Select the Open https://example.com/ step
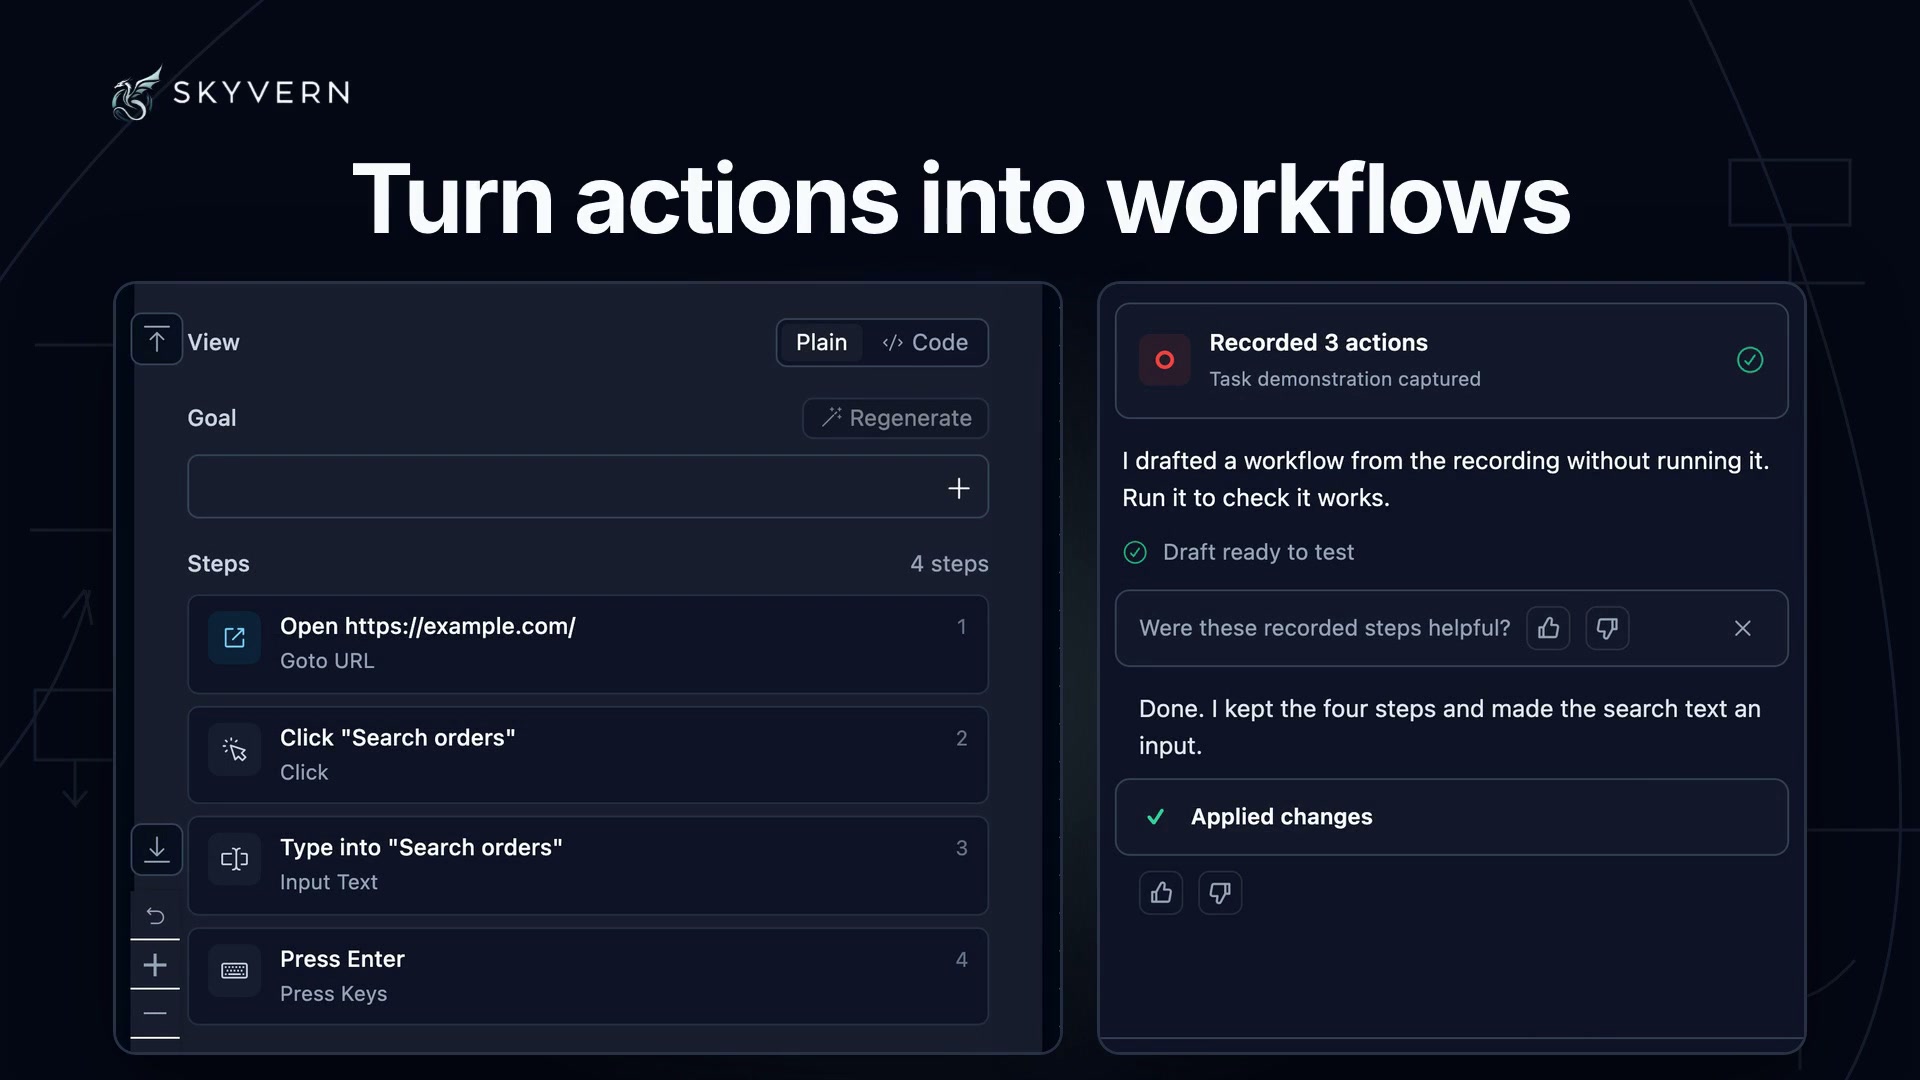 pos(588,644)
